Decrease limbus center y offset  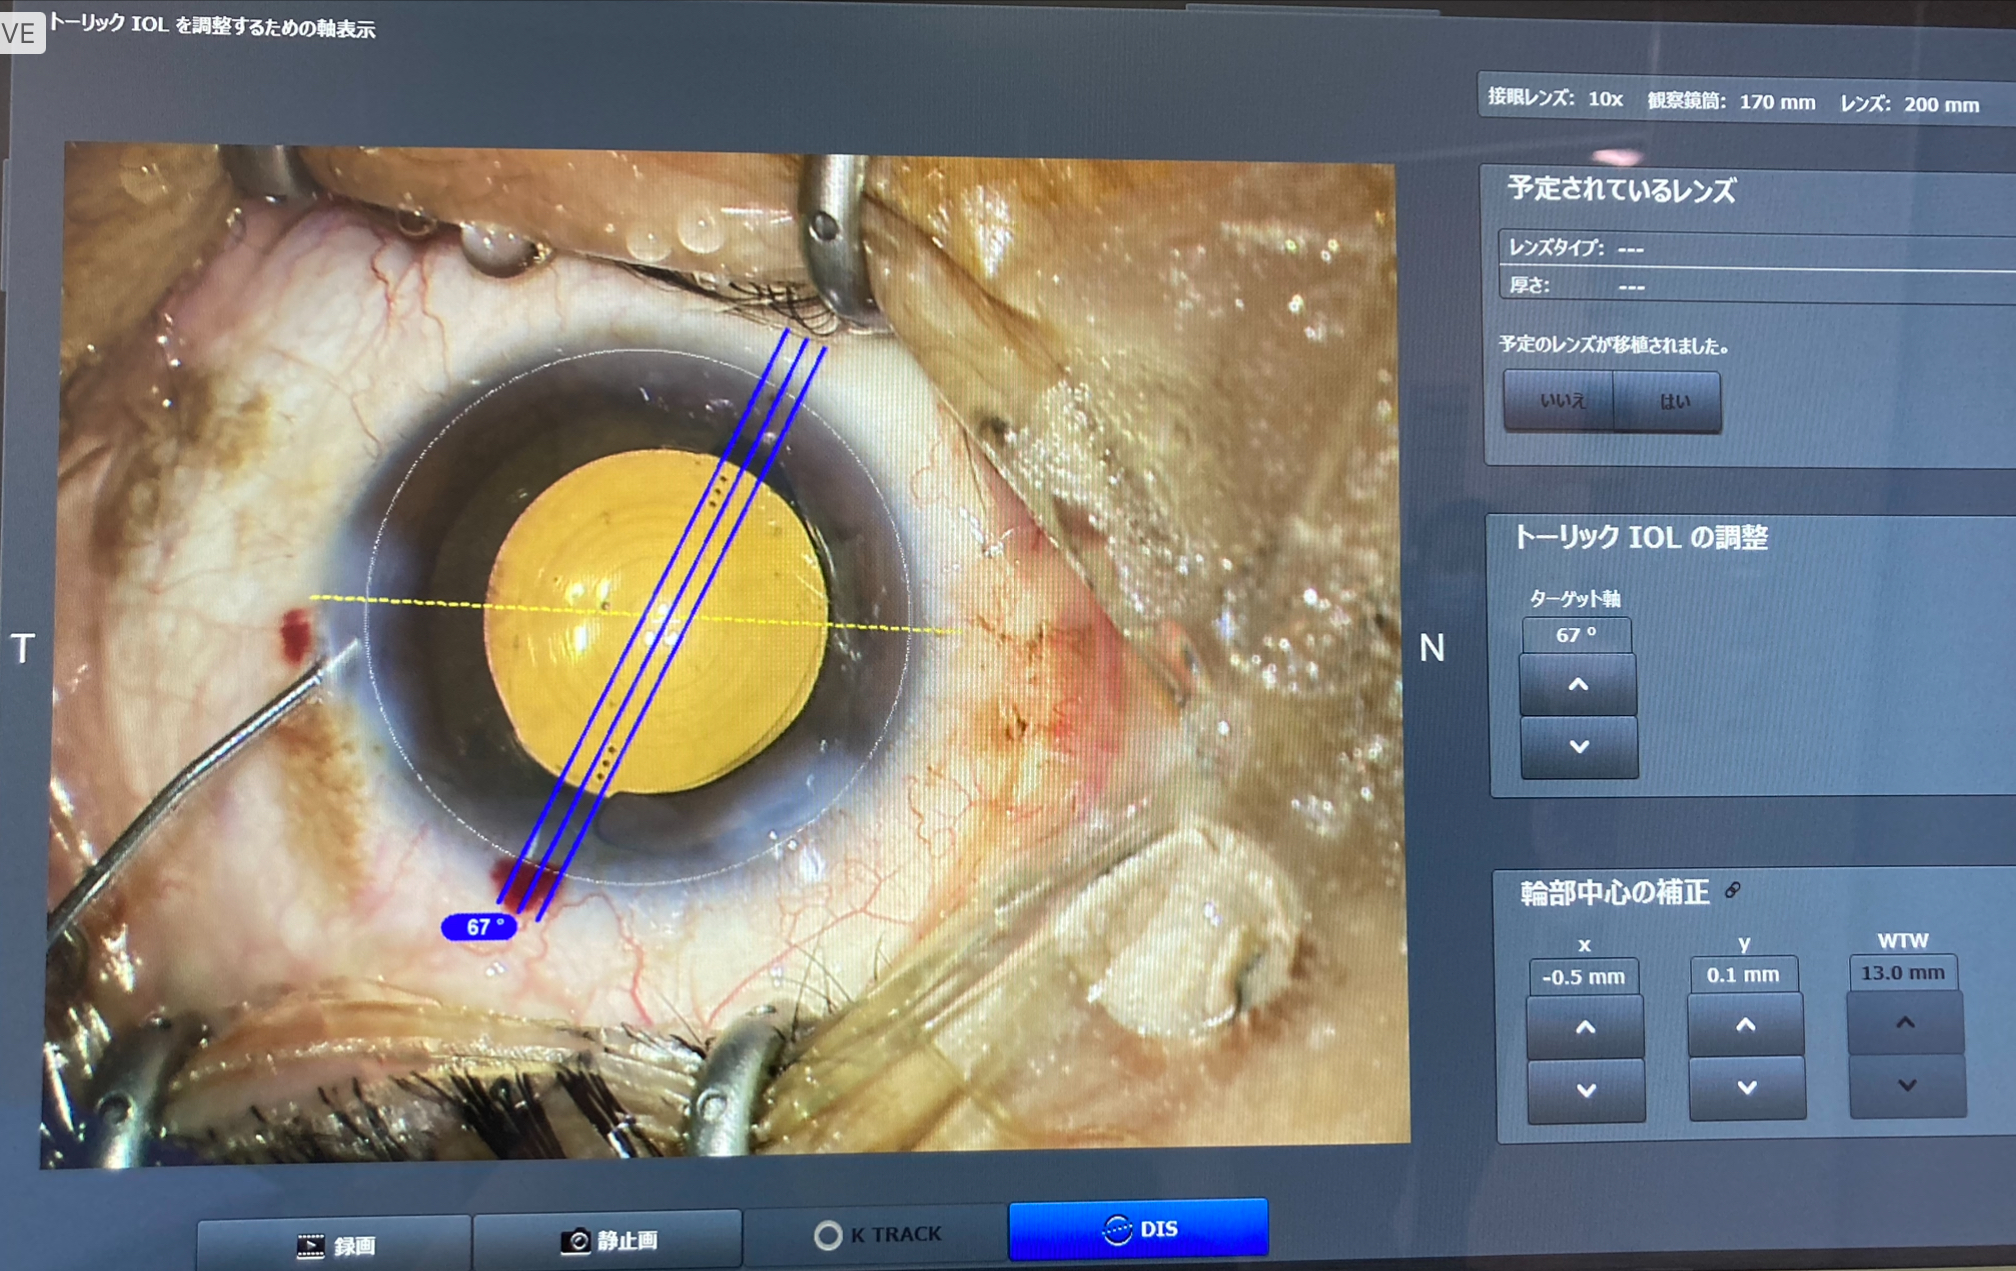(x=1747, y=1088)
